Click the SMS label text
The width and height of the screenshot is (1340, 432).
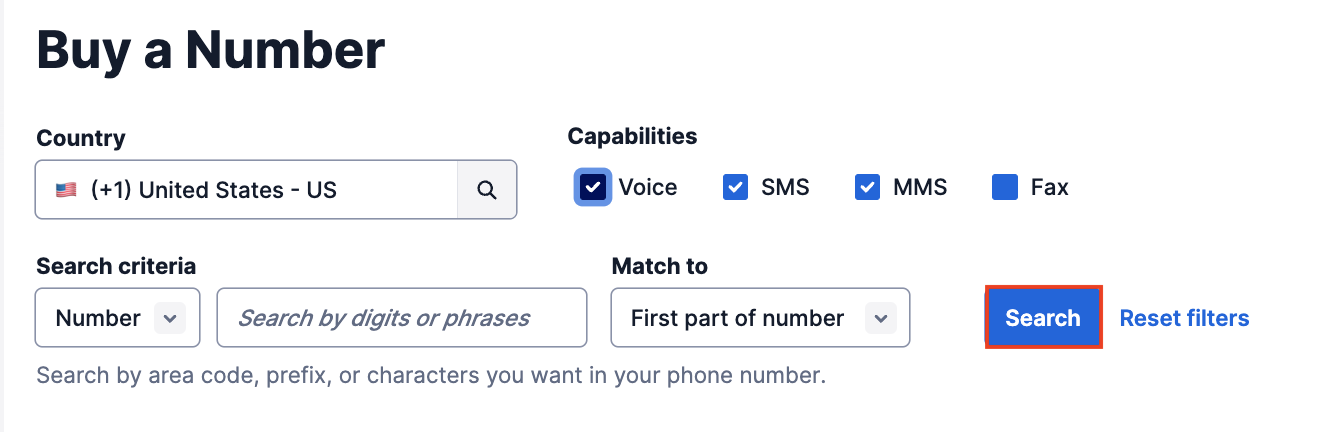click(x=785, y=187)
